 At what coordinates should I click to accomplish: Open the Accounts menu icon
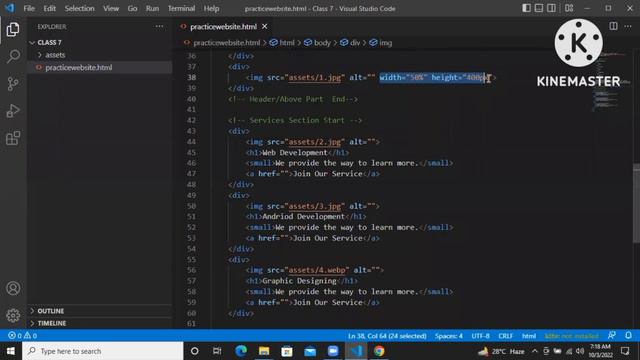click(13, 288)
